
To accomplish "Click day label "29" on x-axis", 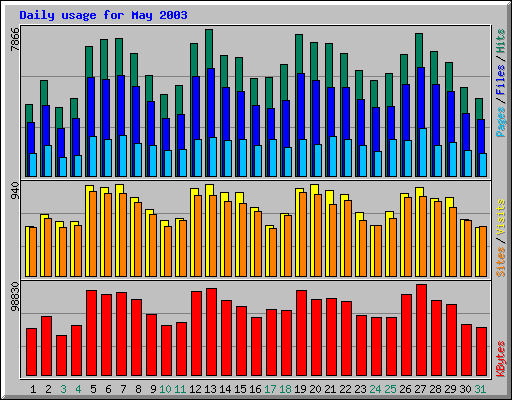I will [x=450, y=389].
